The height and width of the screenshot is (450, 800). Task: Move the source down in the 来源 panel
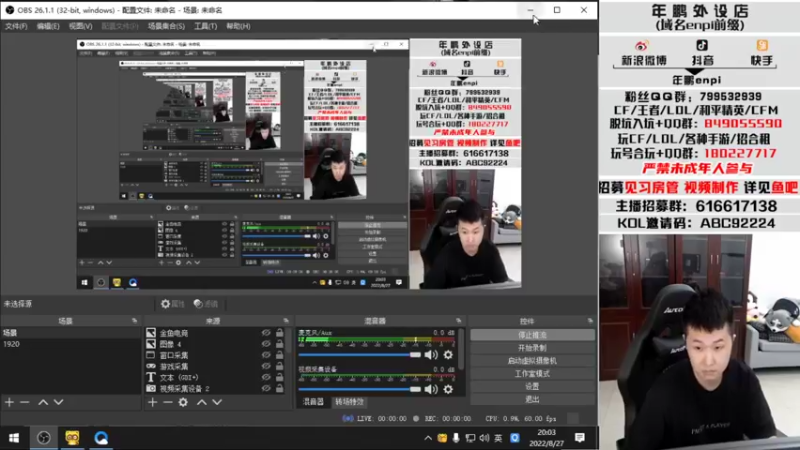click(217, 403)
